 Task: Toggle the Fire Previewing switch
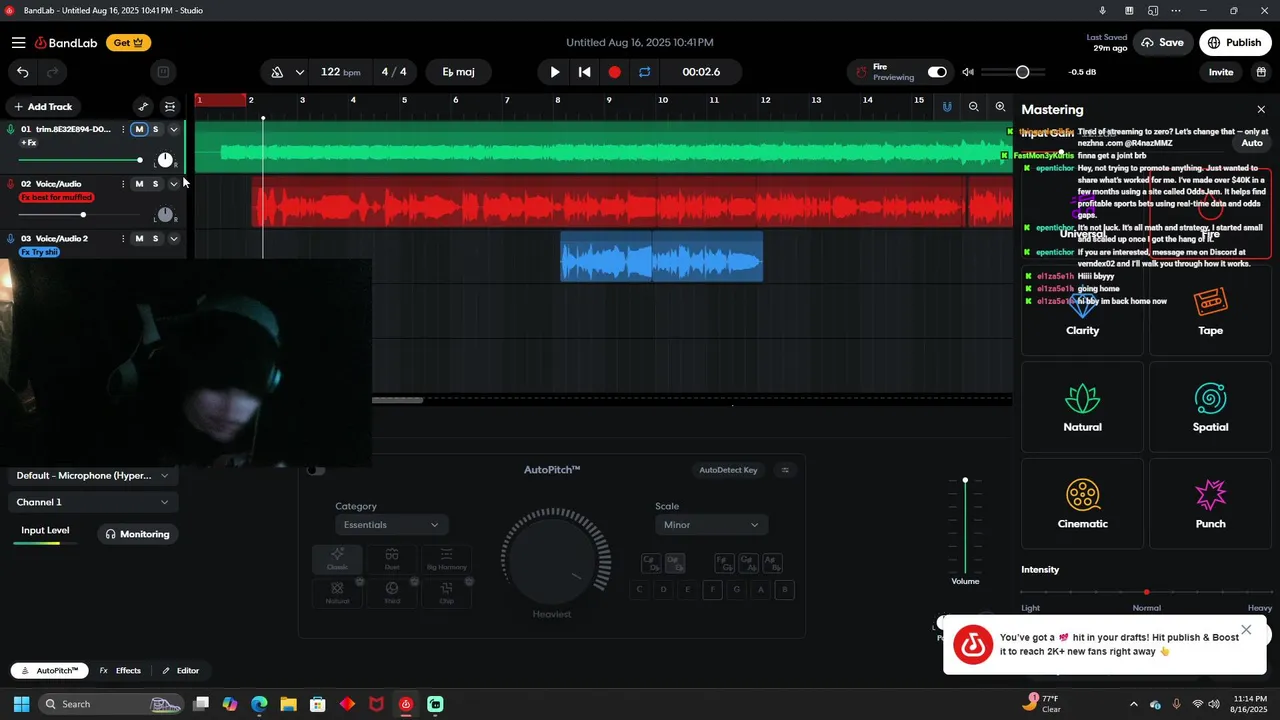point(937,72)
